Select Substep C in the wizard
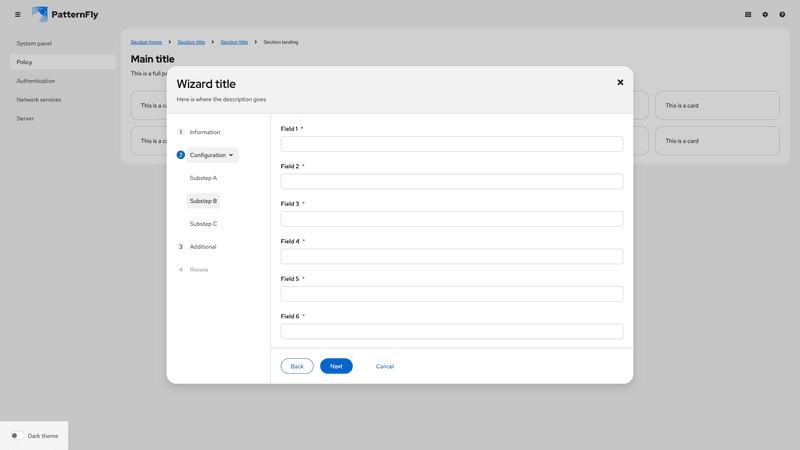This screenshot has height=450, width=800. click(203, 224)
